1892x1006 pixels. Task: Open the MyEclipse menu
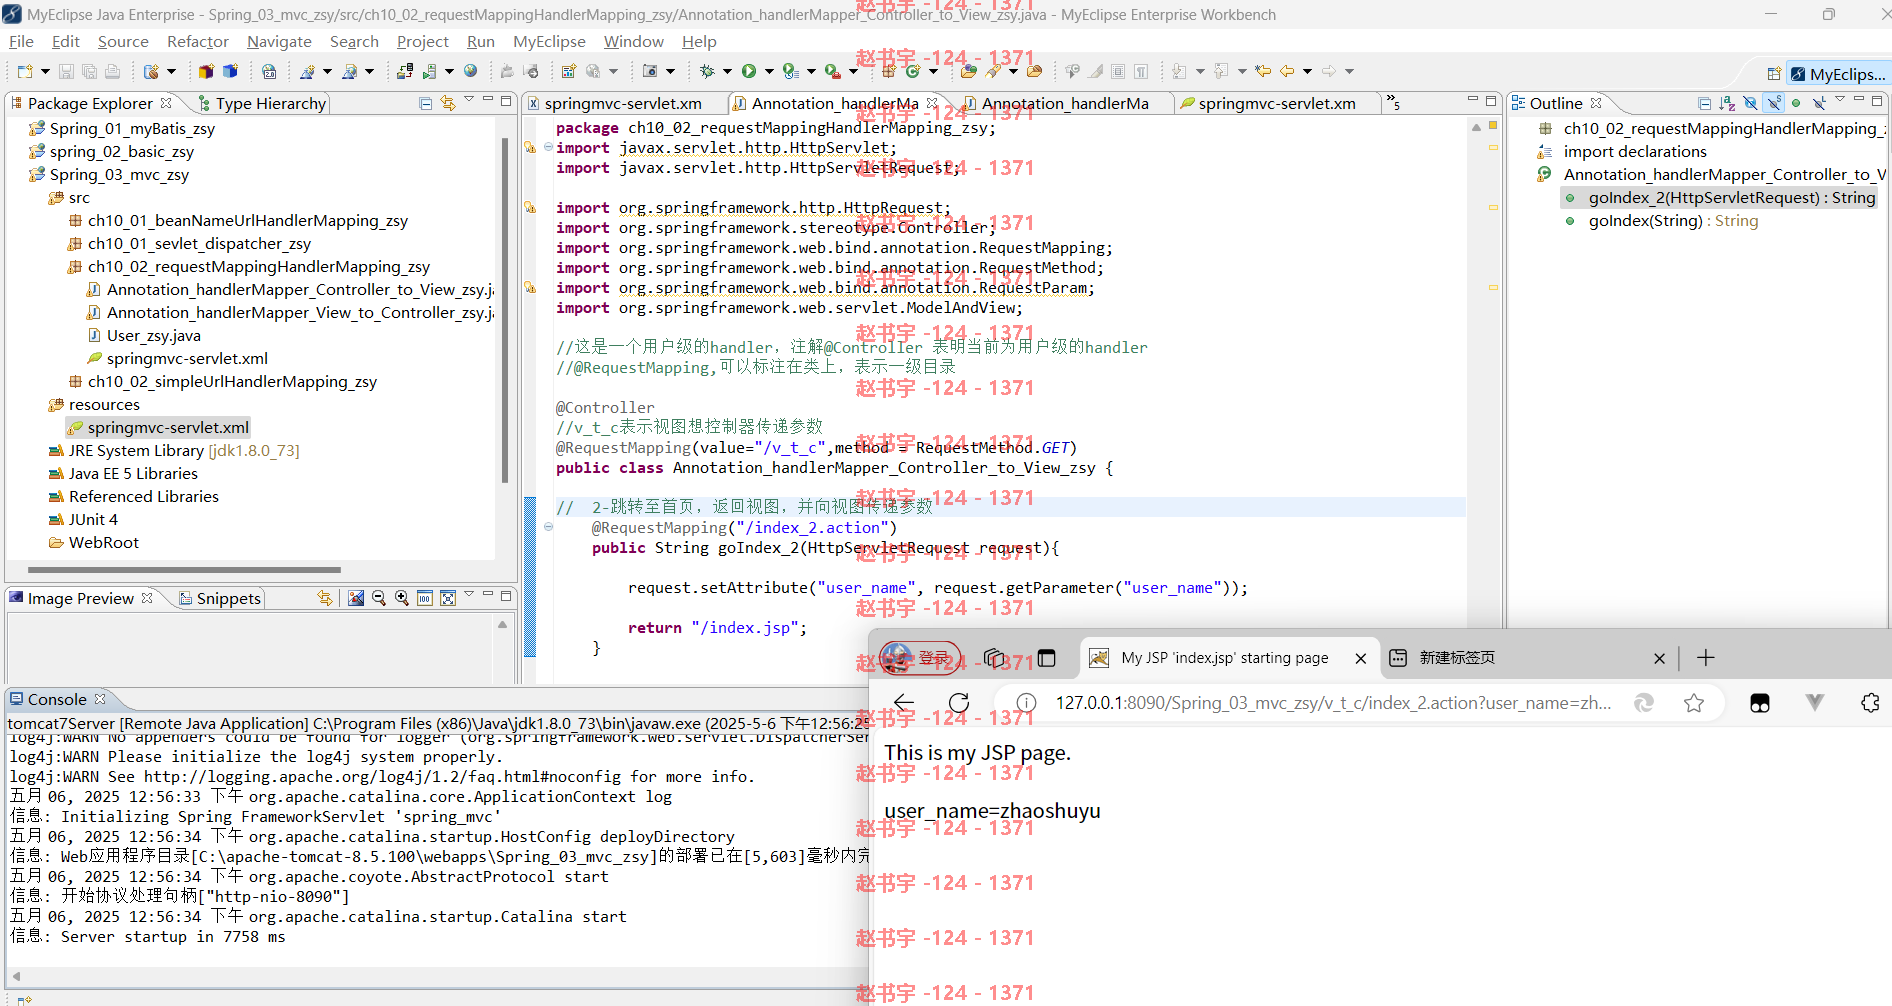click(549, 41)
